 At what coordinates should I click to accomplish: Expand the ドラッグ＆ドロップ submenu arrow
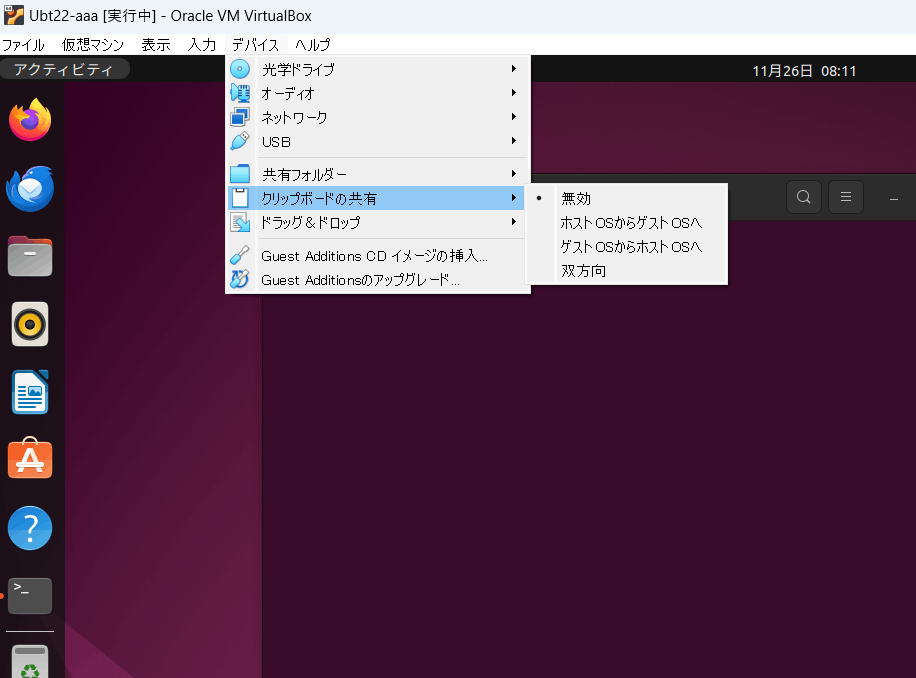[513, 222]
